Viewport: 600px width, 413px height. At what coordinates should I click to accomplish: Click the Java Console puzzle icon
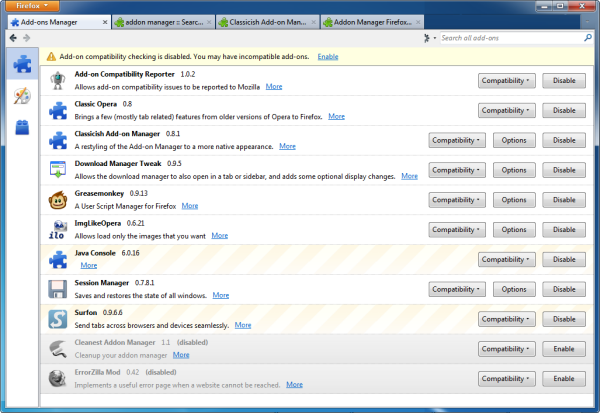(x=58, y=260)
